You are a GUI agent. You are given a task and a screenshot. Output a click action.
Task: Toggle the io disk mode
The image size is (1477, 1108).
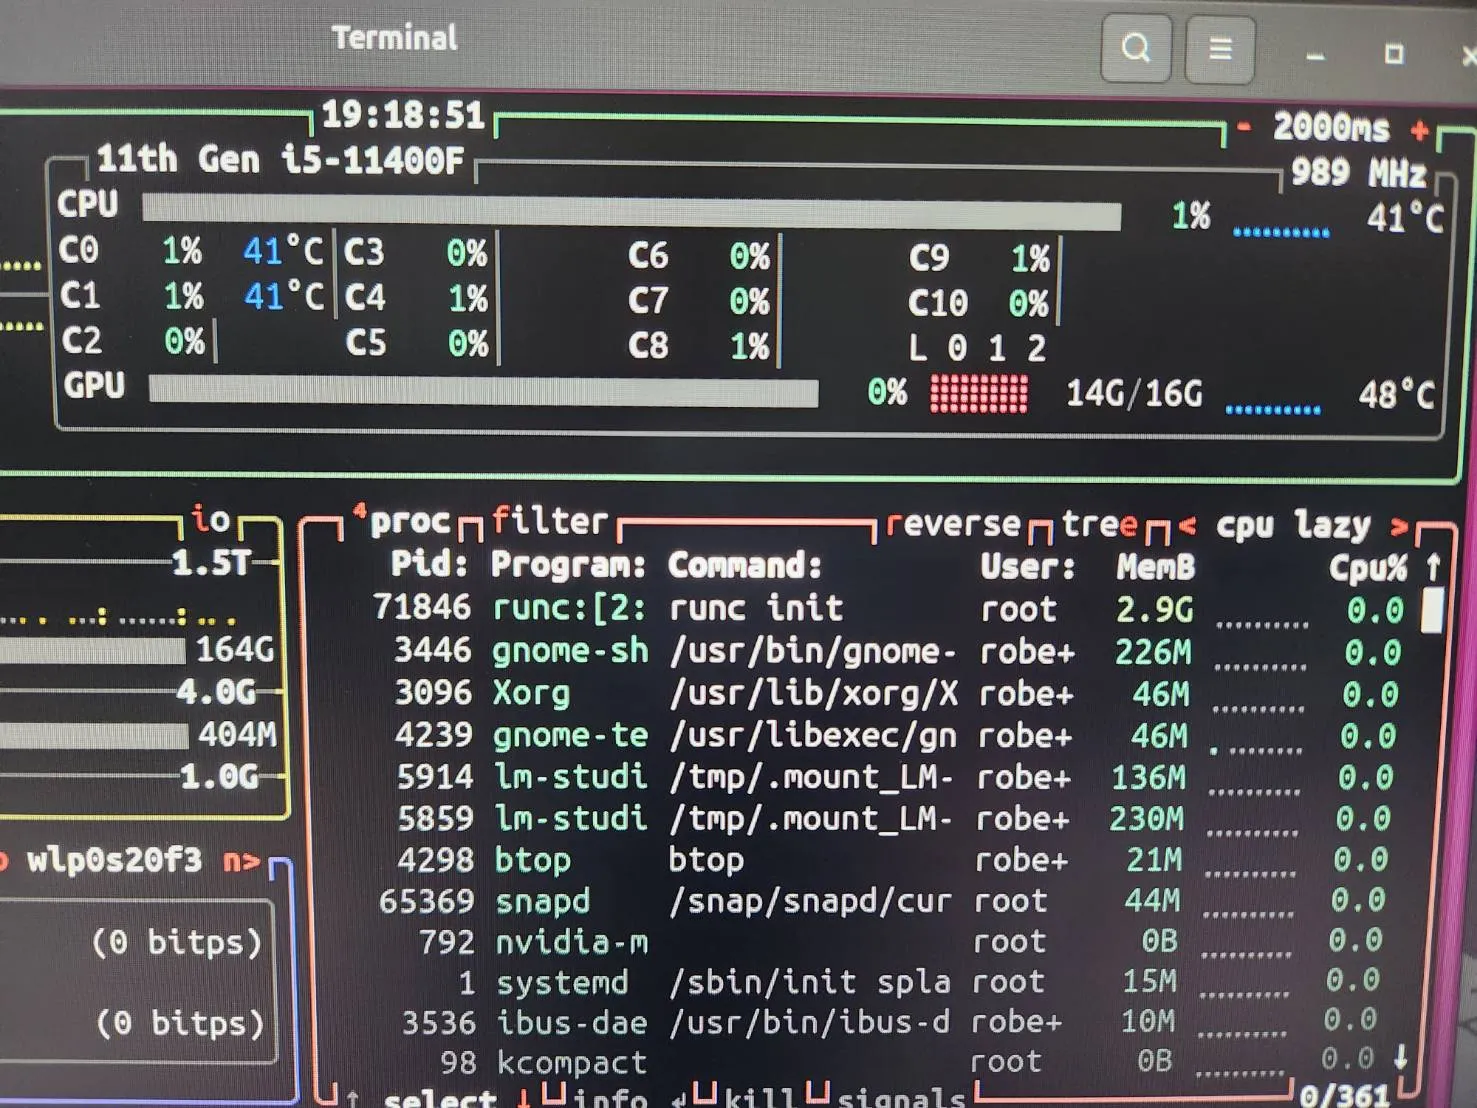click(x=211, y=518)
